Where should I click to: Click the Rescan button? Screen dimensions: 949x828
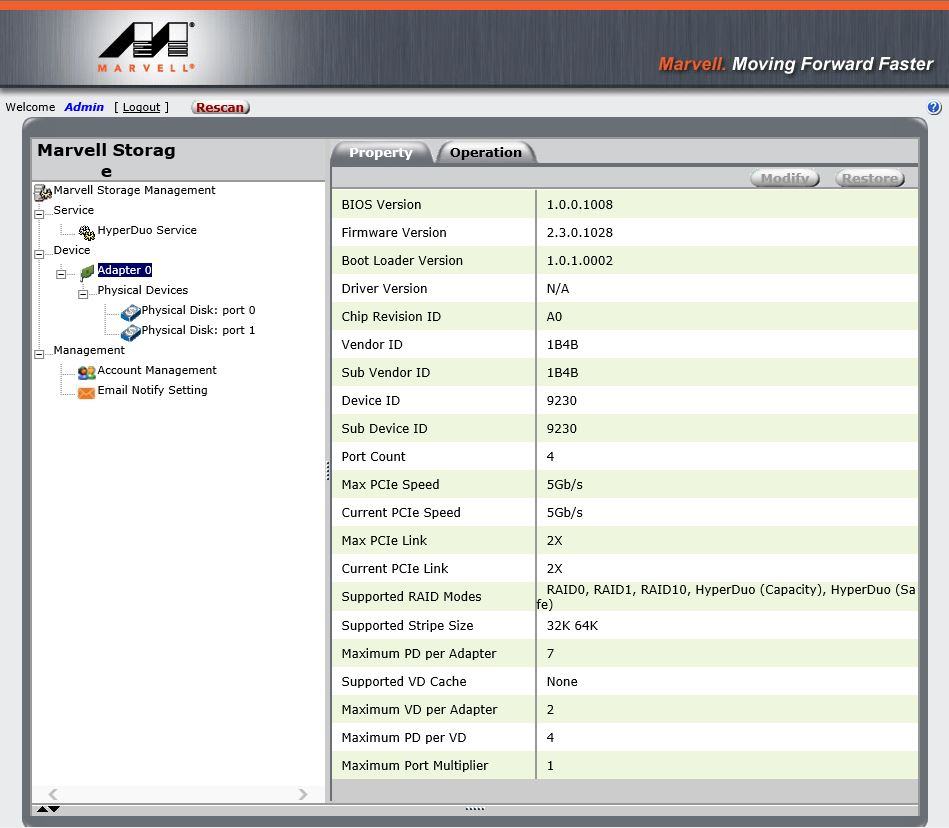[220, 108]
